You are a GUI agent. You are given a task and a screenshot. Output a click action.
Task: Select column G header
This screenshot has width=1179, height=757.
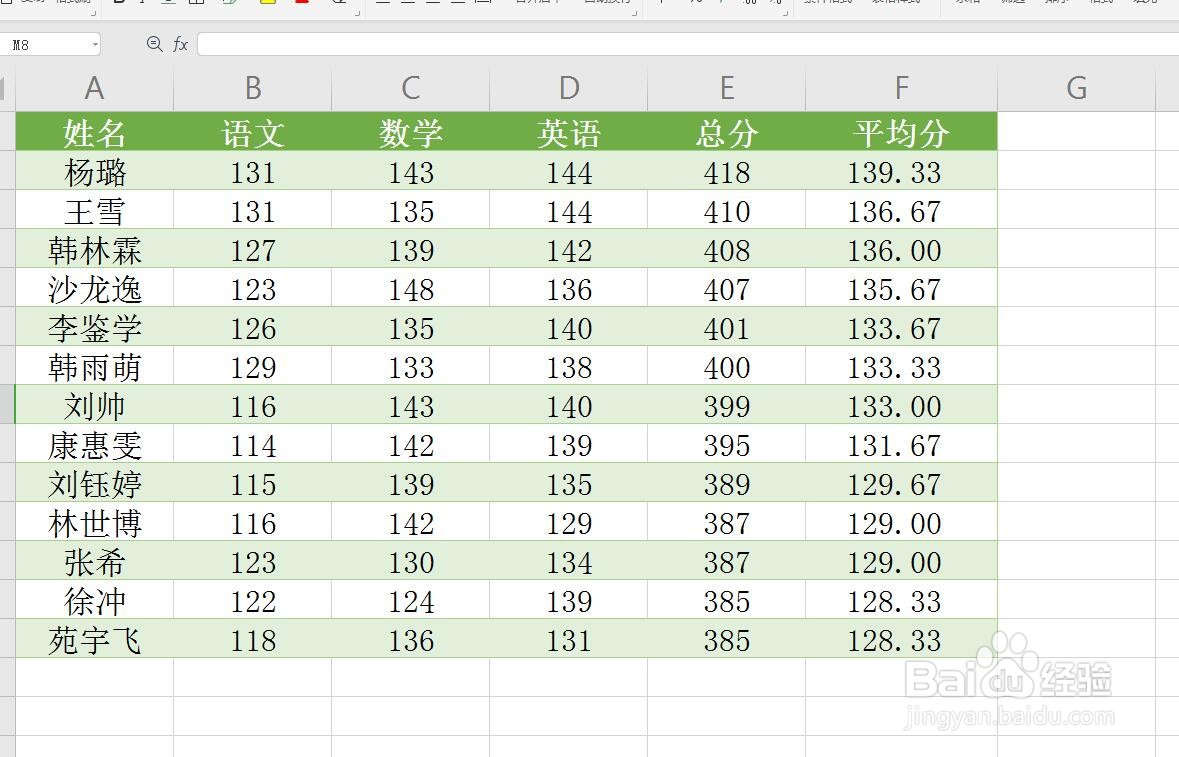coord(1077,89)
